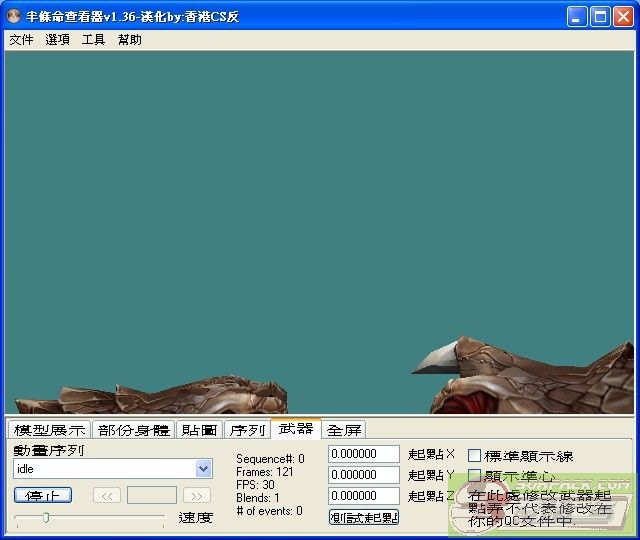The image size is (640, 540).
Task: Open the 選項 menu
Action: tap(57, 40)
